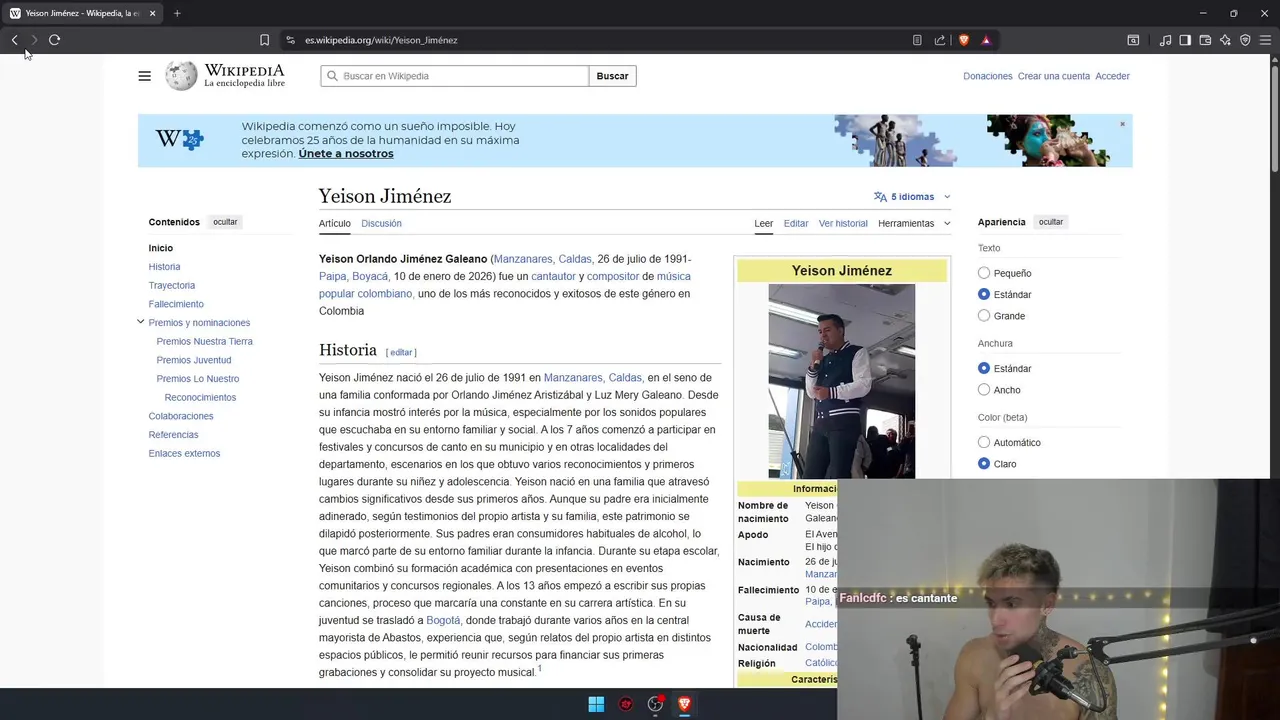This screenshot has width=1280, height=720.
Task: Open Brave Shields lion icon
Action: tap(964, 40)
